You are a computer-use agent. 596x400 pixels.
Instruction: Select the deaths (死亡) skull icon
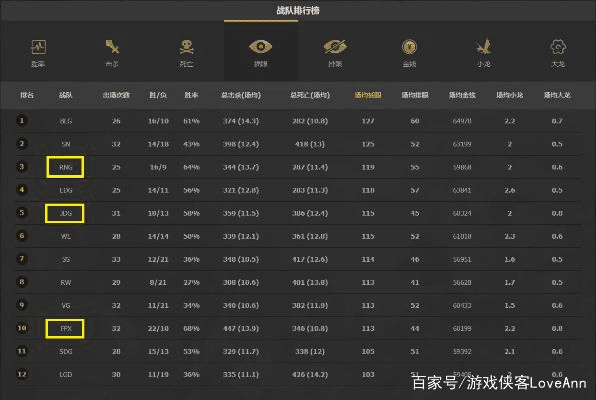click(x=187, y=47)
